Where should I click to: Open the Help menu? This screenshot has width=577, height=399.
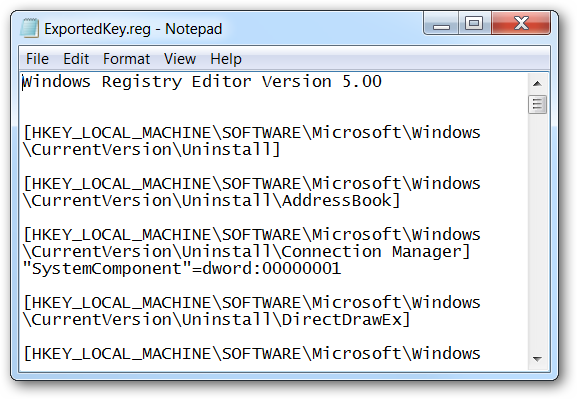pos(226,59)
